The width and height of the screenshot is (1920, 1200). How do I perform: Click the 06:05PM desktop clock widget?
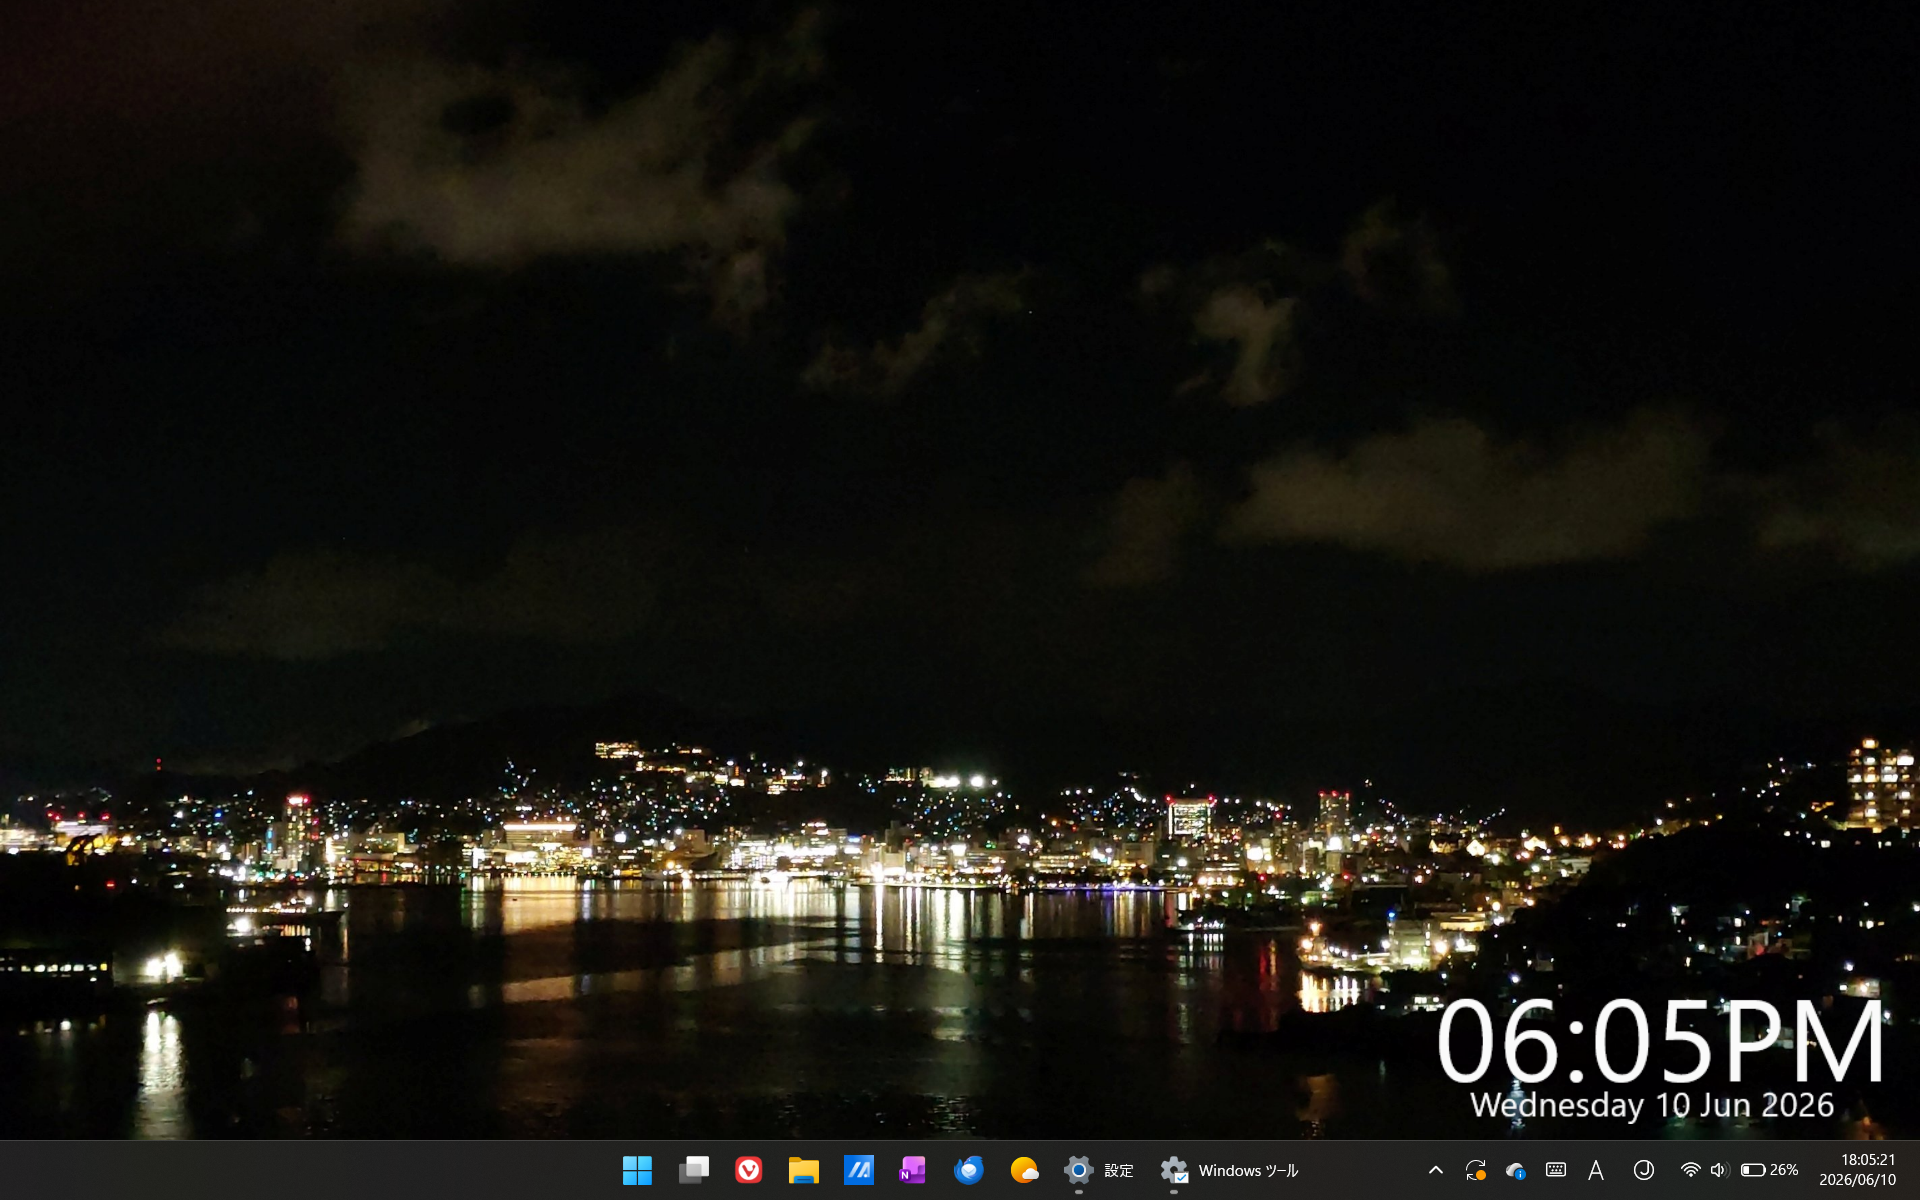pyautogui.click(x=1660, y=1041)
